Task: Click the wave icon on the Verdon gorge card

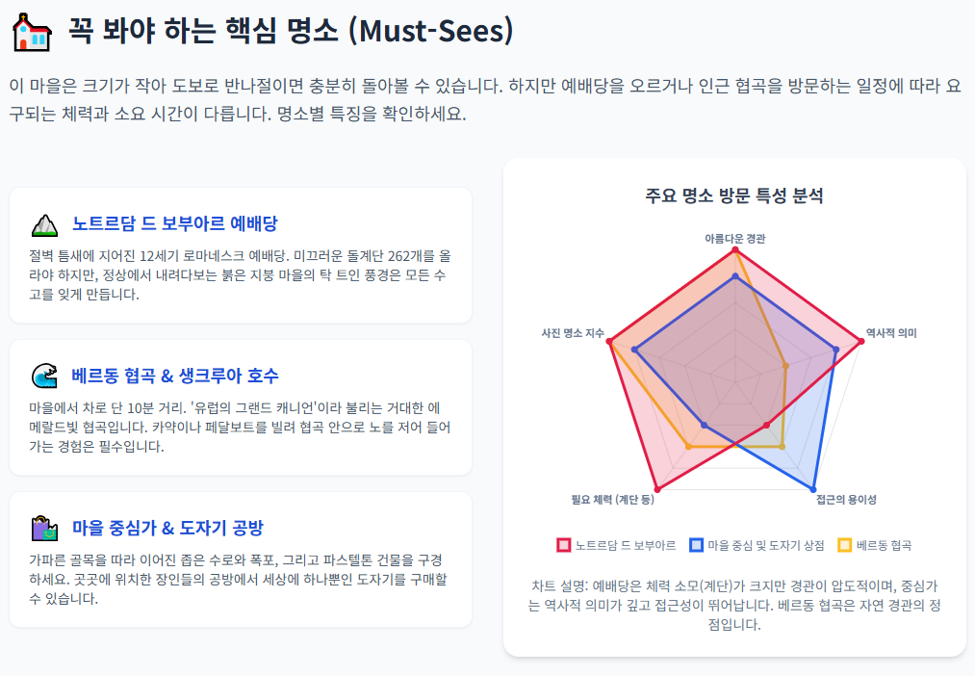Action: [x=44, y=376]
